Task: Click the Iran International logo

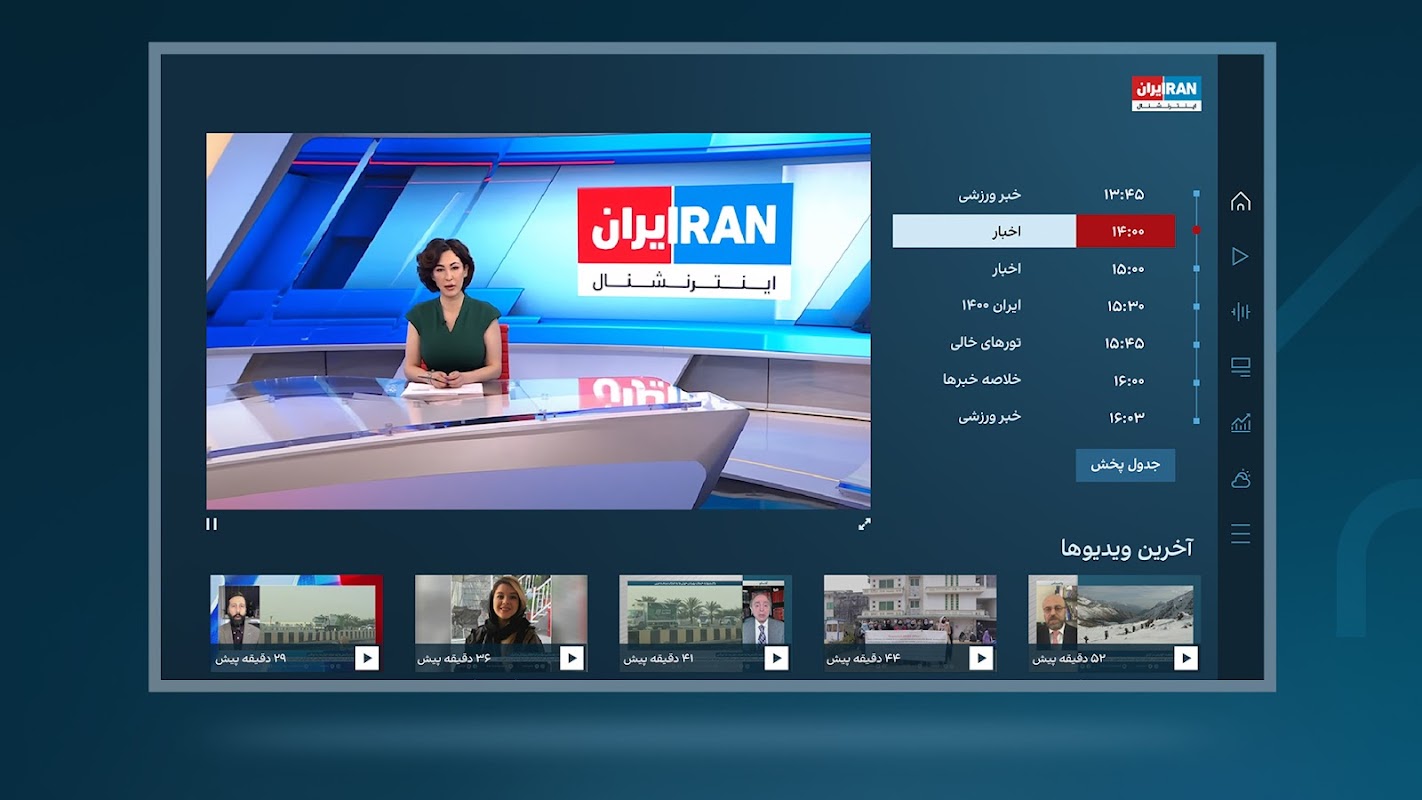Action: pyautogui.click(x=1166, y=93)
